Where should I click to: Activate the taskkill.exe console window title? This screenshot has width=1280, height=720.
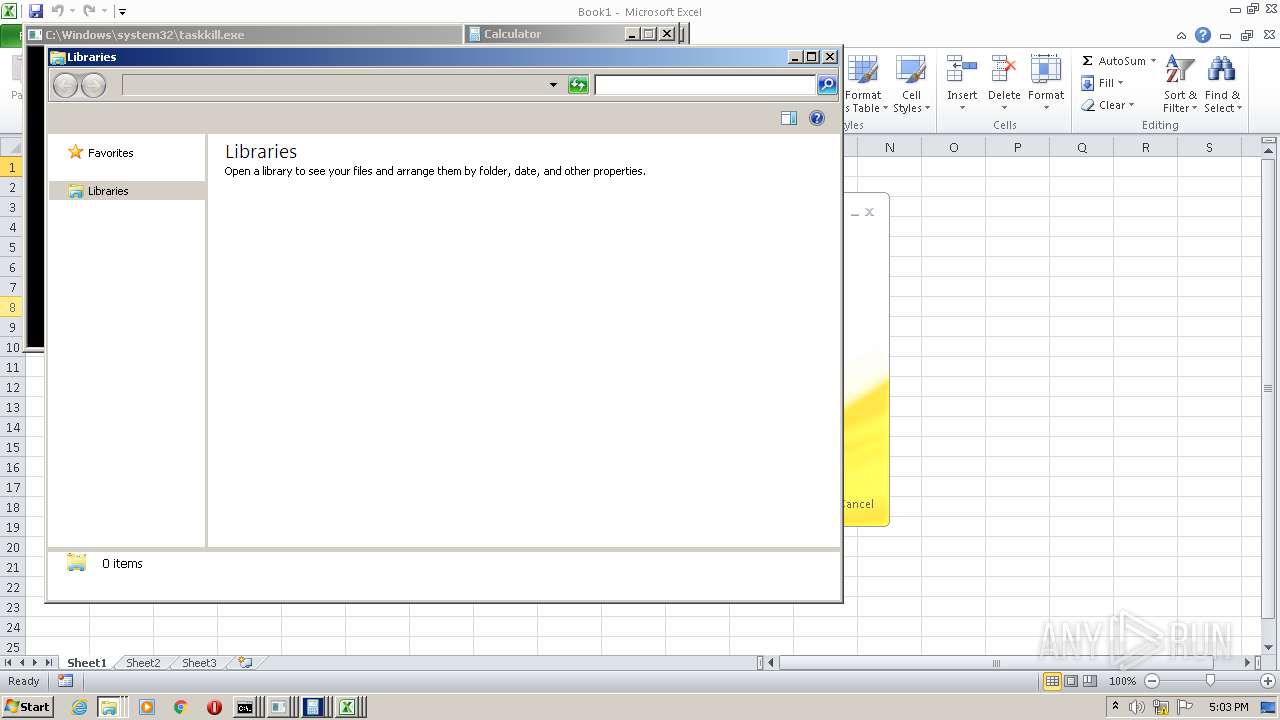click(x=144, y=34)
